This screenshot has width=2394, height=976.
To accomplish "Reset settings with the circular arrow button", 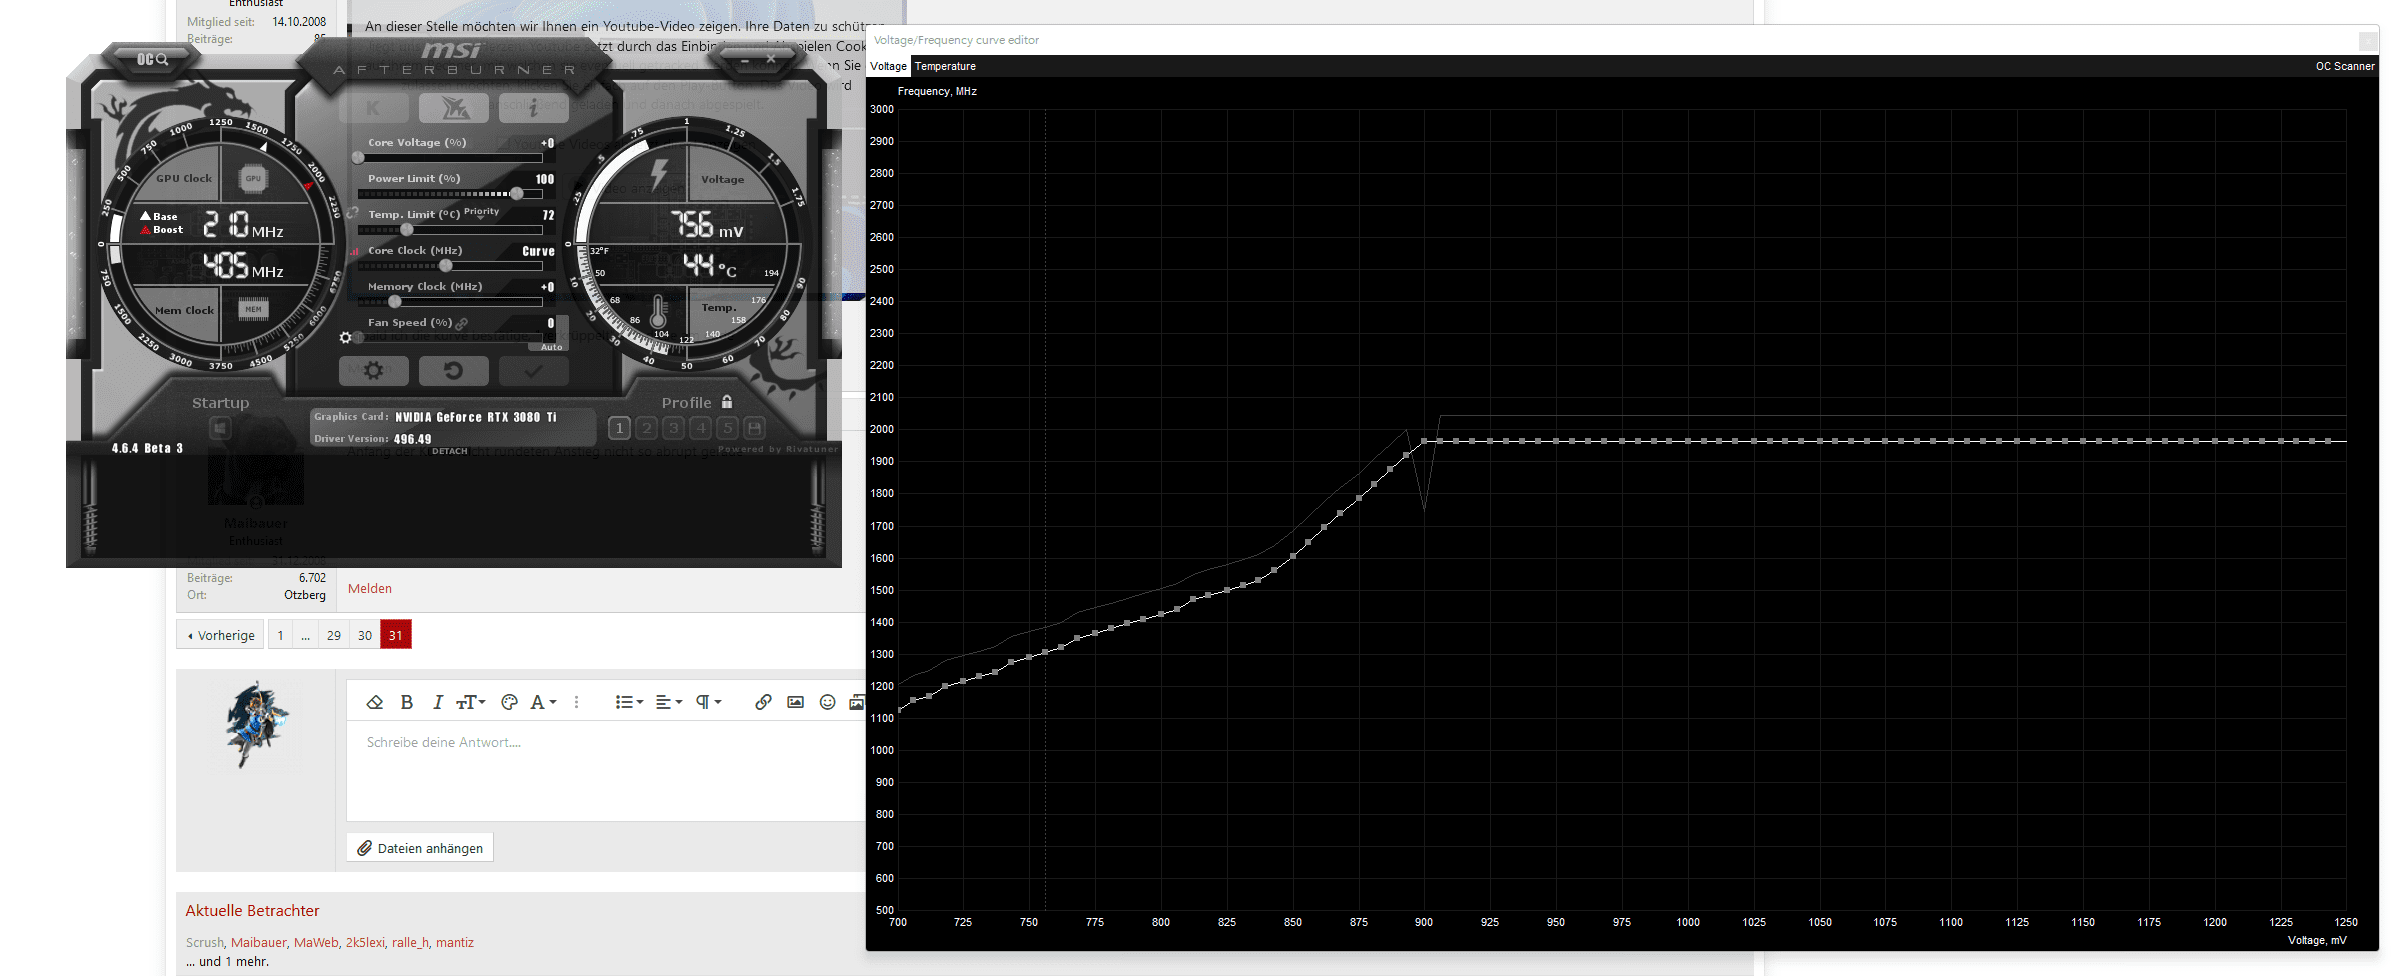I will 453,370.
